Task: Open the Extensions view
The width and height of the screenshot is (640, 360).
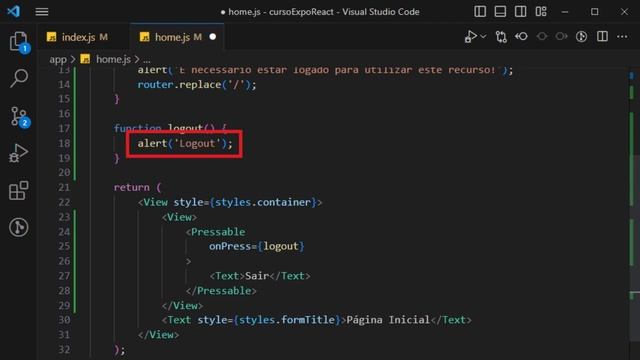Action: point(19,190)
